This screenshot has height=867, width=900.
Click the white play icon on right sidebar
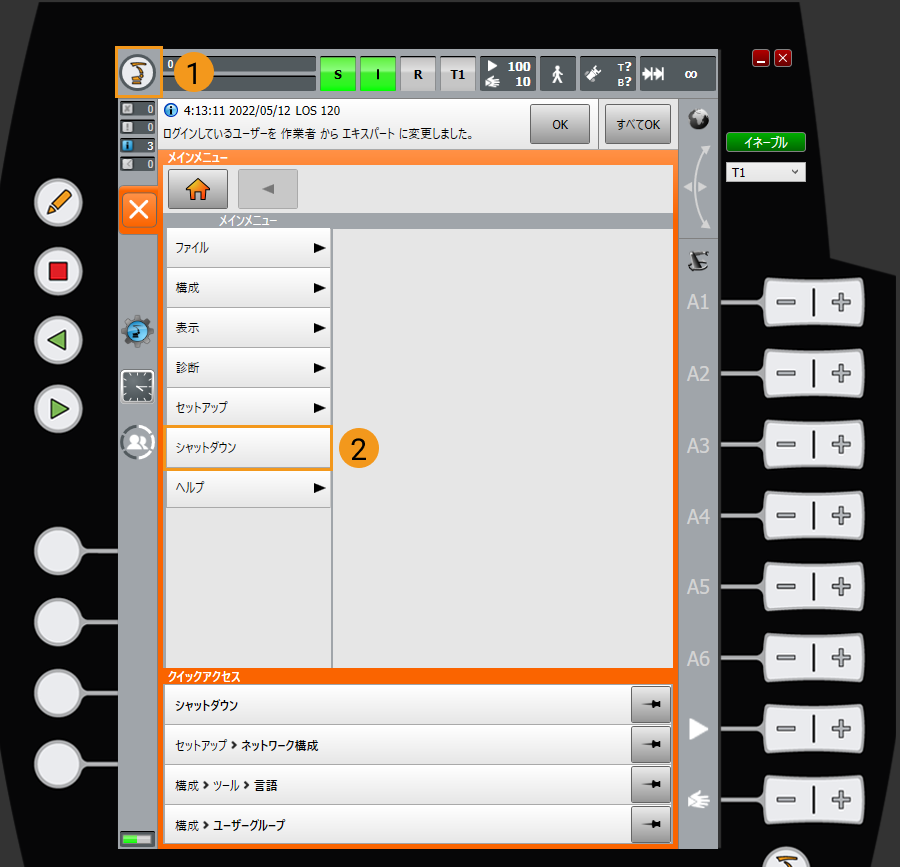[x=698, y=729]
